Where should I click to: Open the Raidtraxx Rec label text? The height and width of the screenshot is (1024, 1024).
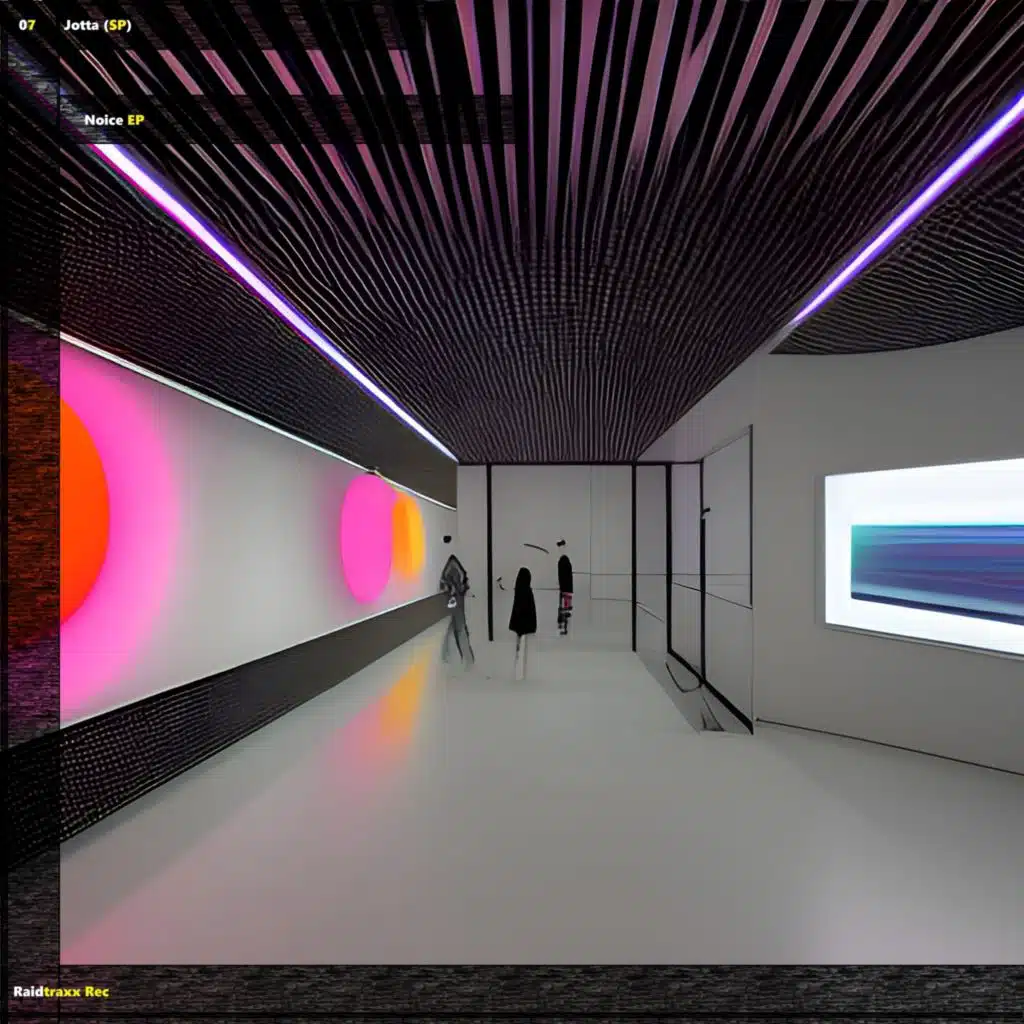click(61, 991)
